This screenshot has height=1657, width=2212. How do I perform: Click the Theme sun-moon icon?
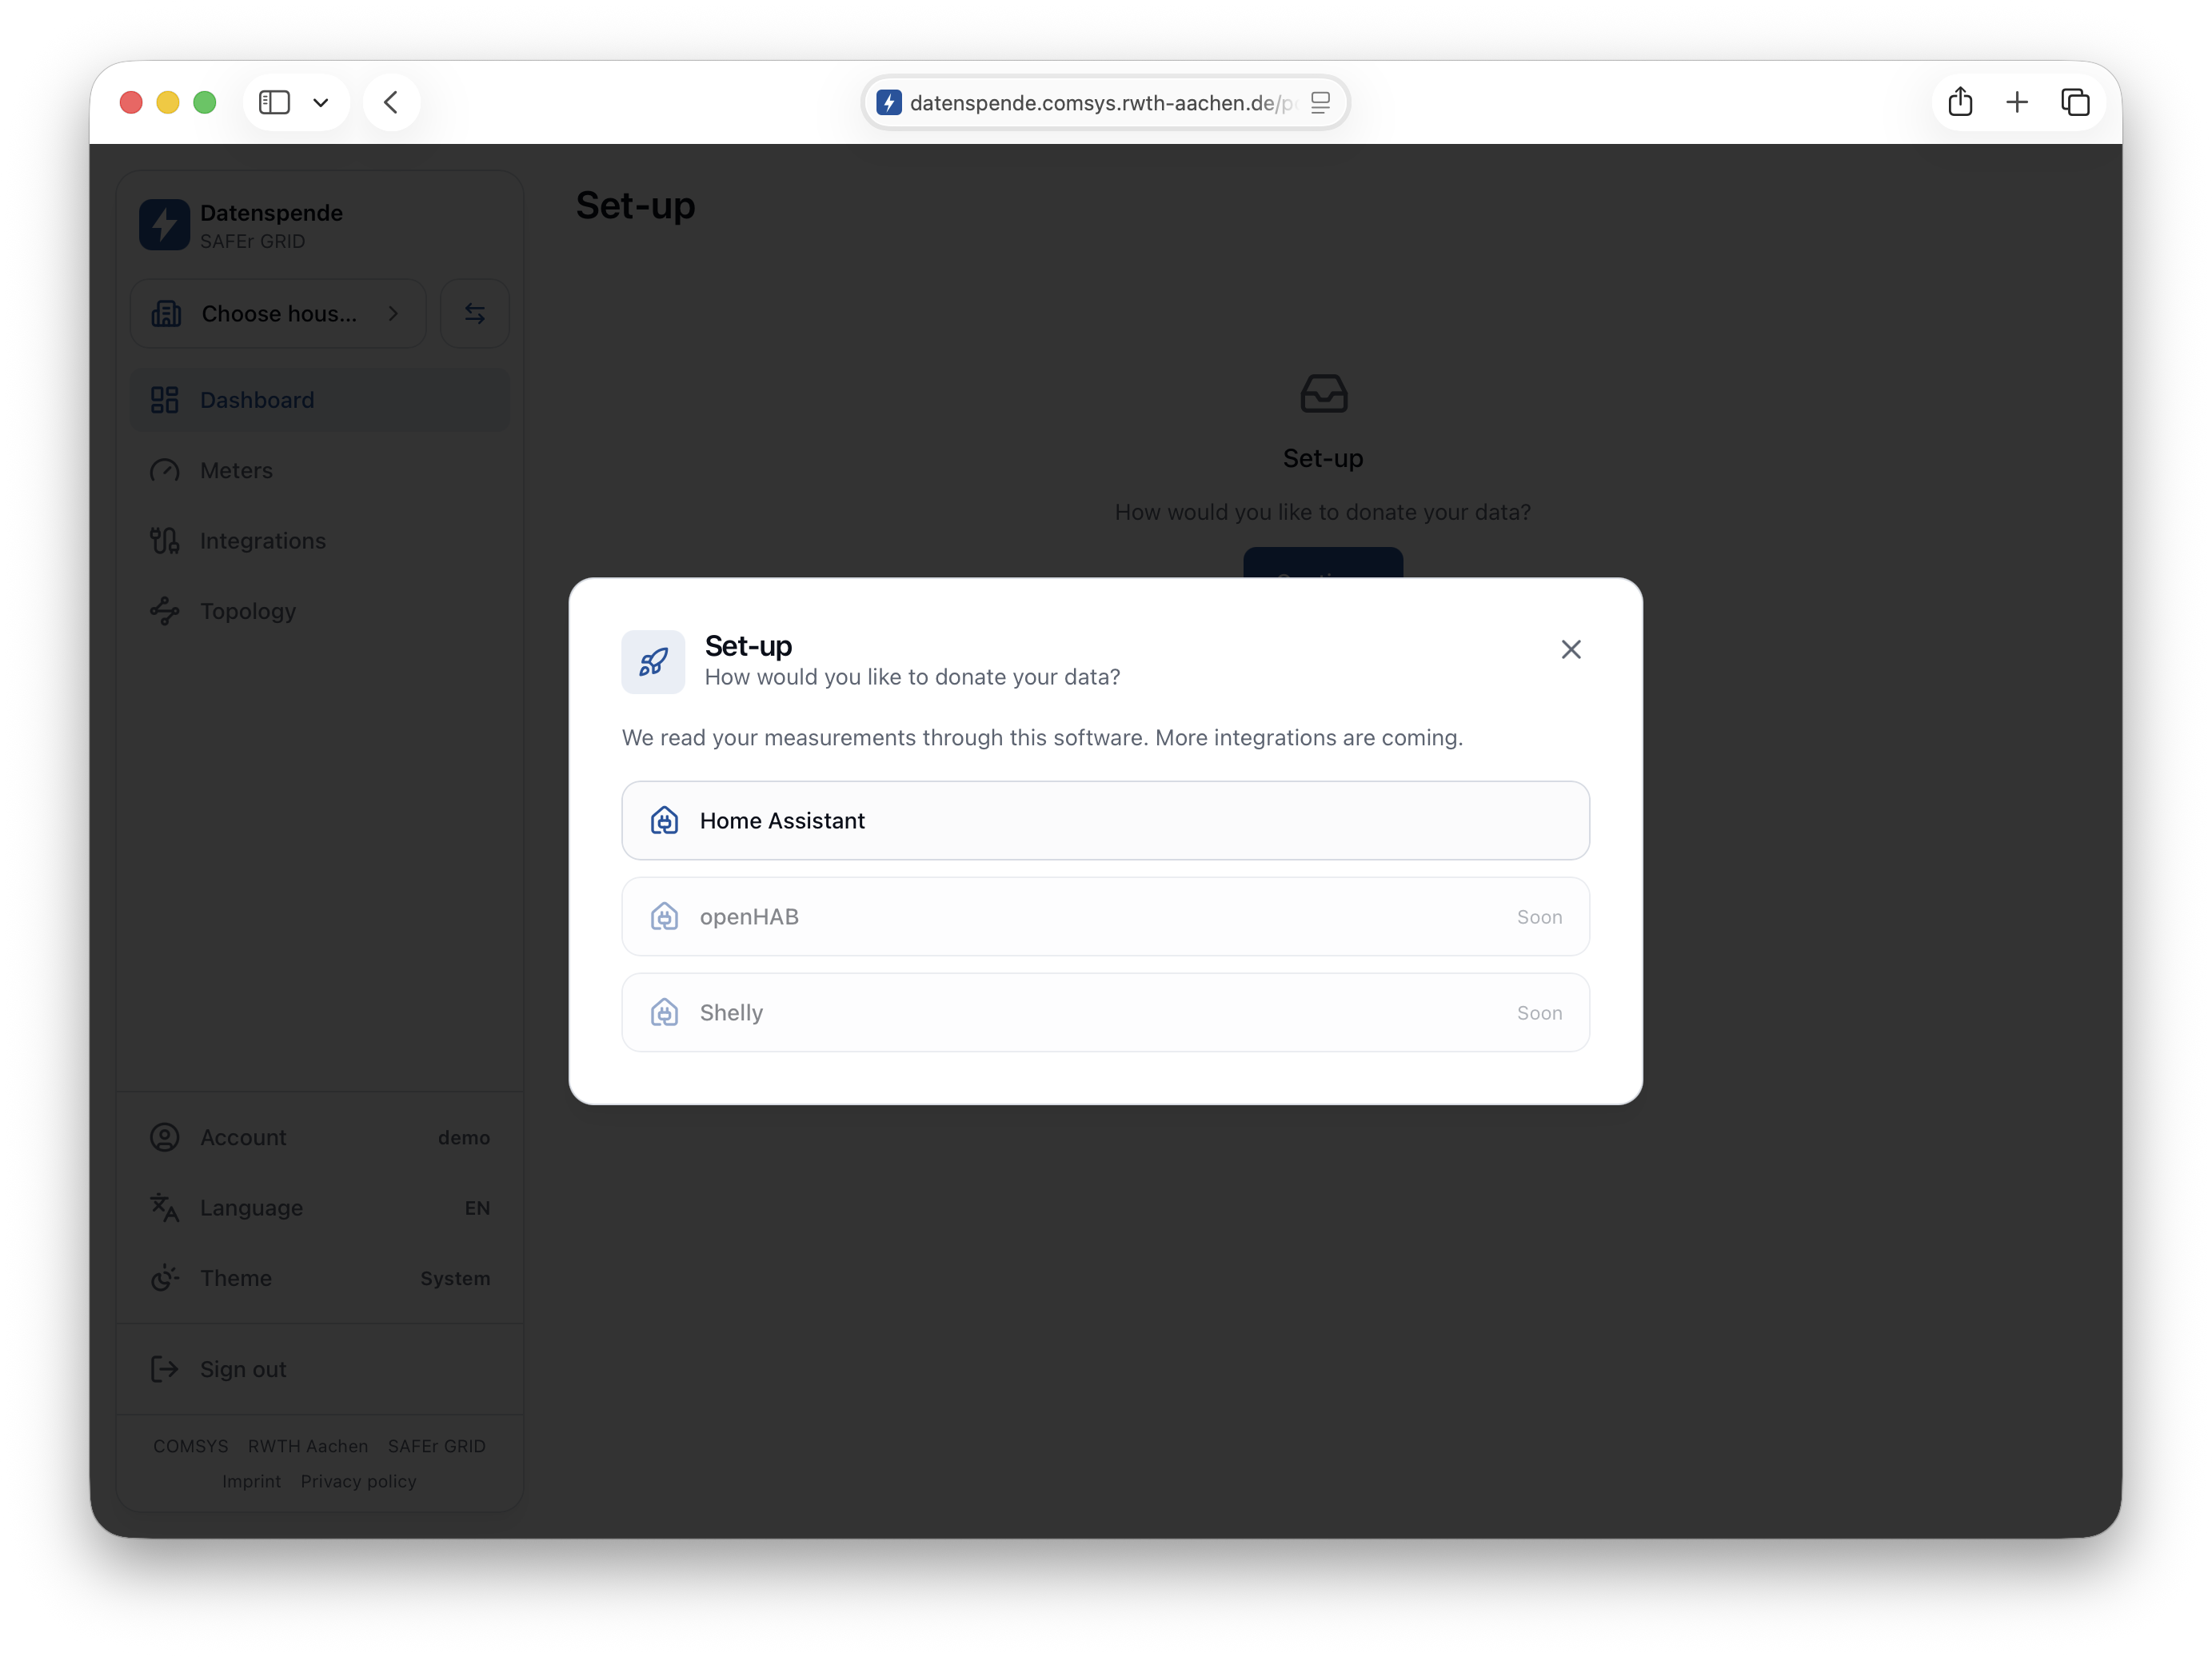pos(165,1279)
